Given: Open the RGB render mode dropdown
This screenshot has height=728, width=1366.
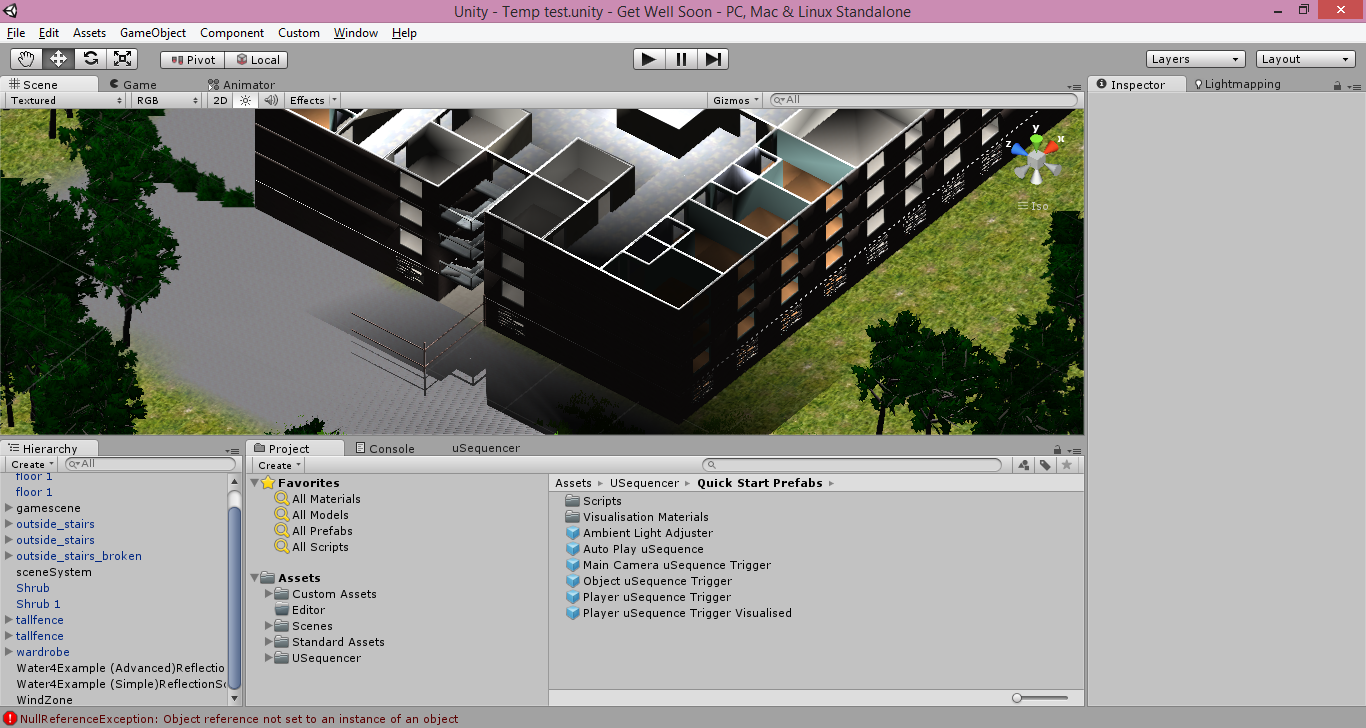Looking at the screenshot, I should pos(166,100).
